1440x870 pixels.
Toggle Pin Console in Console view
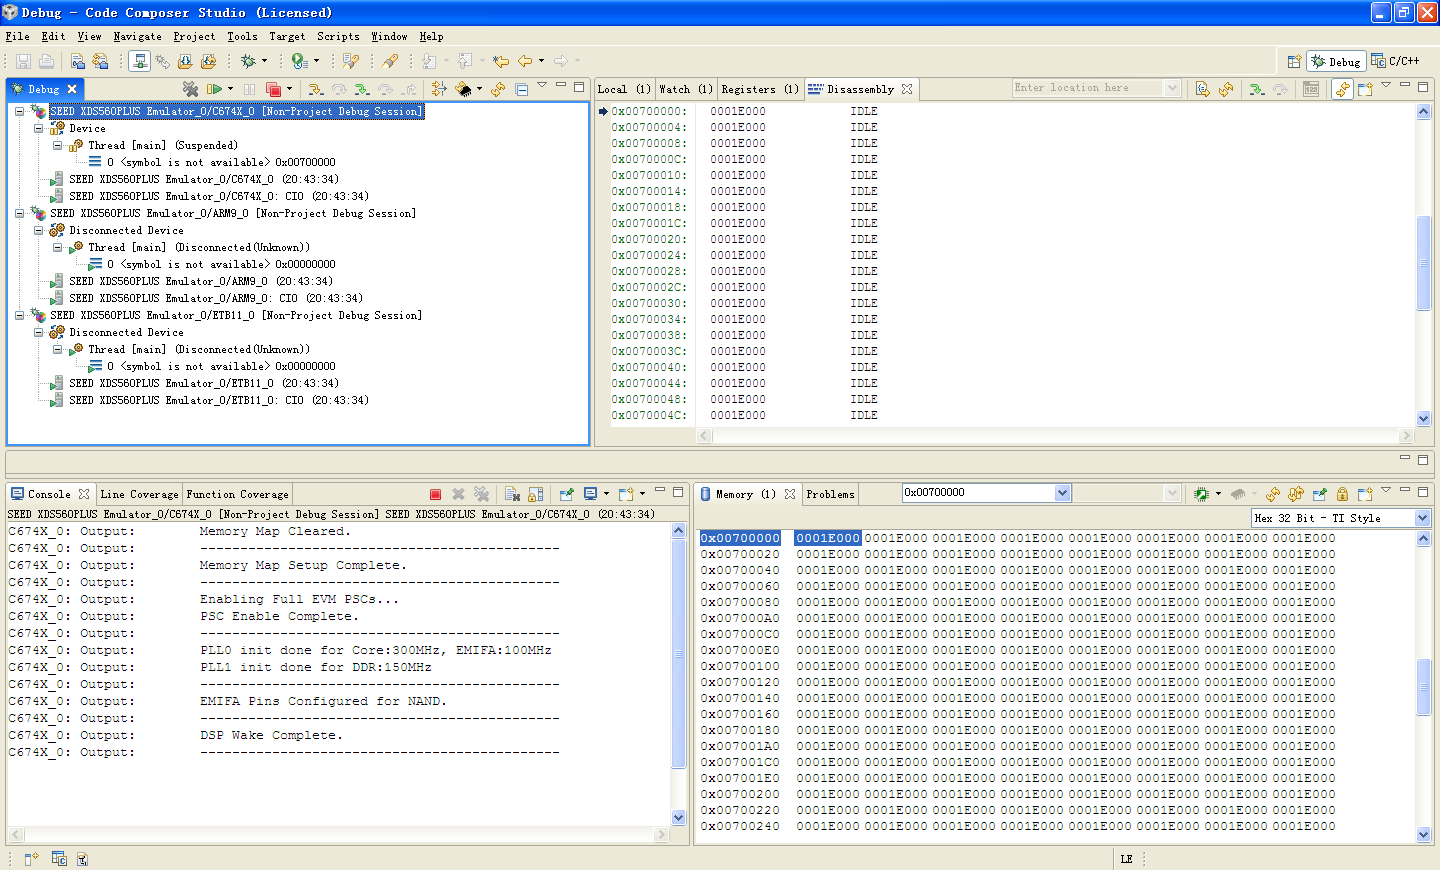(566, 494)
